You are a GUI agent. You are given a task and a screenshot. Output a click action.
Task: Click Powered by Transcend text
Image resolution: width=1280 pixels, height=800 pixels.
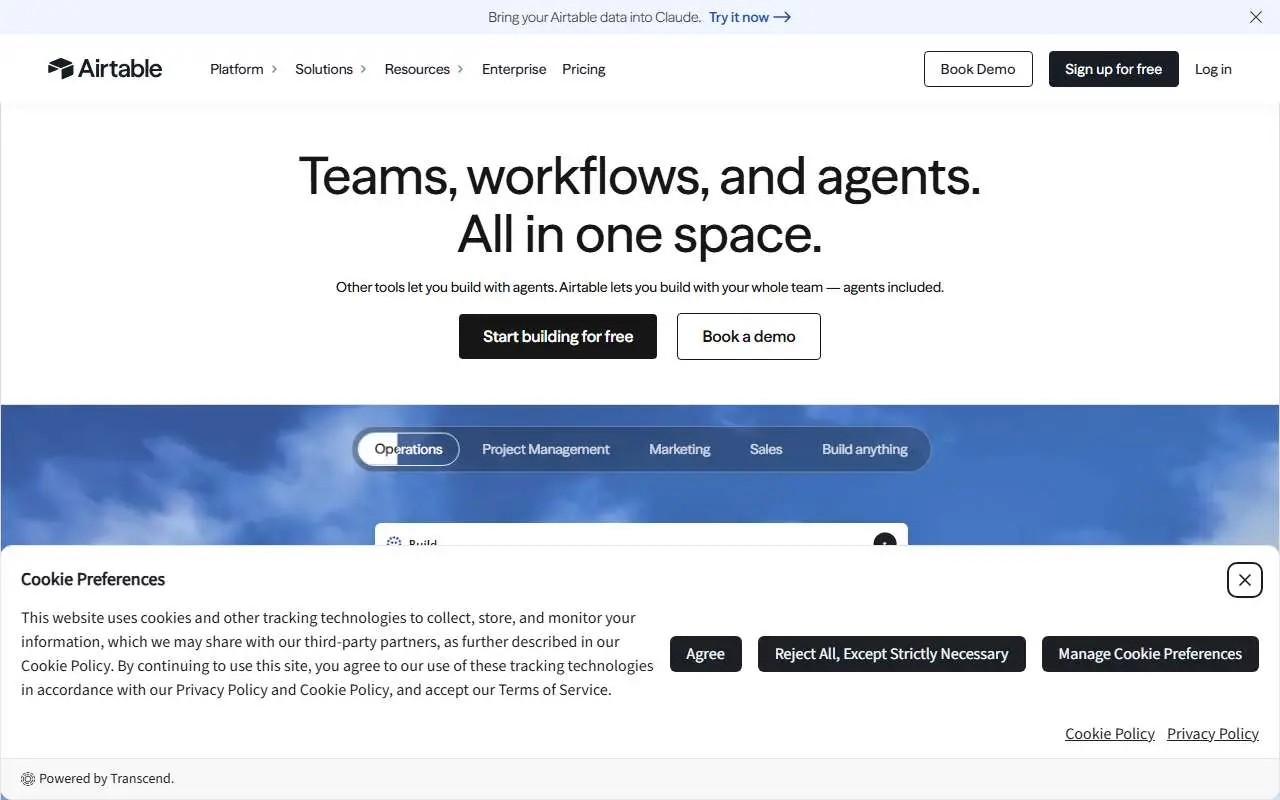coord(107,779)
